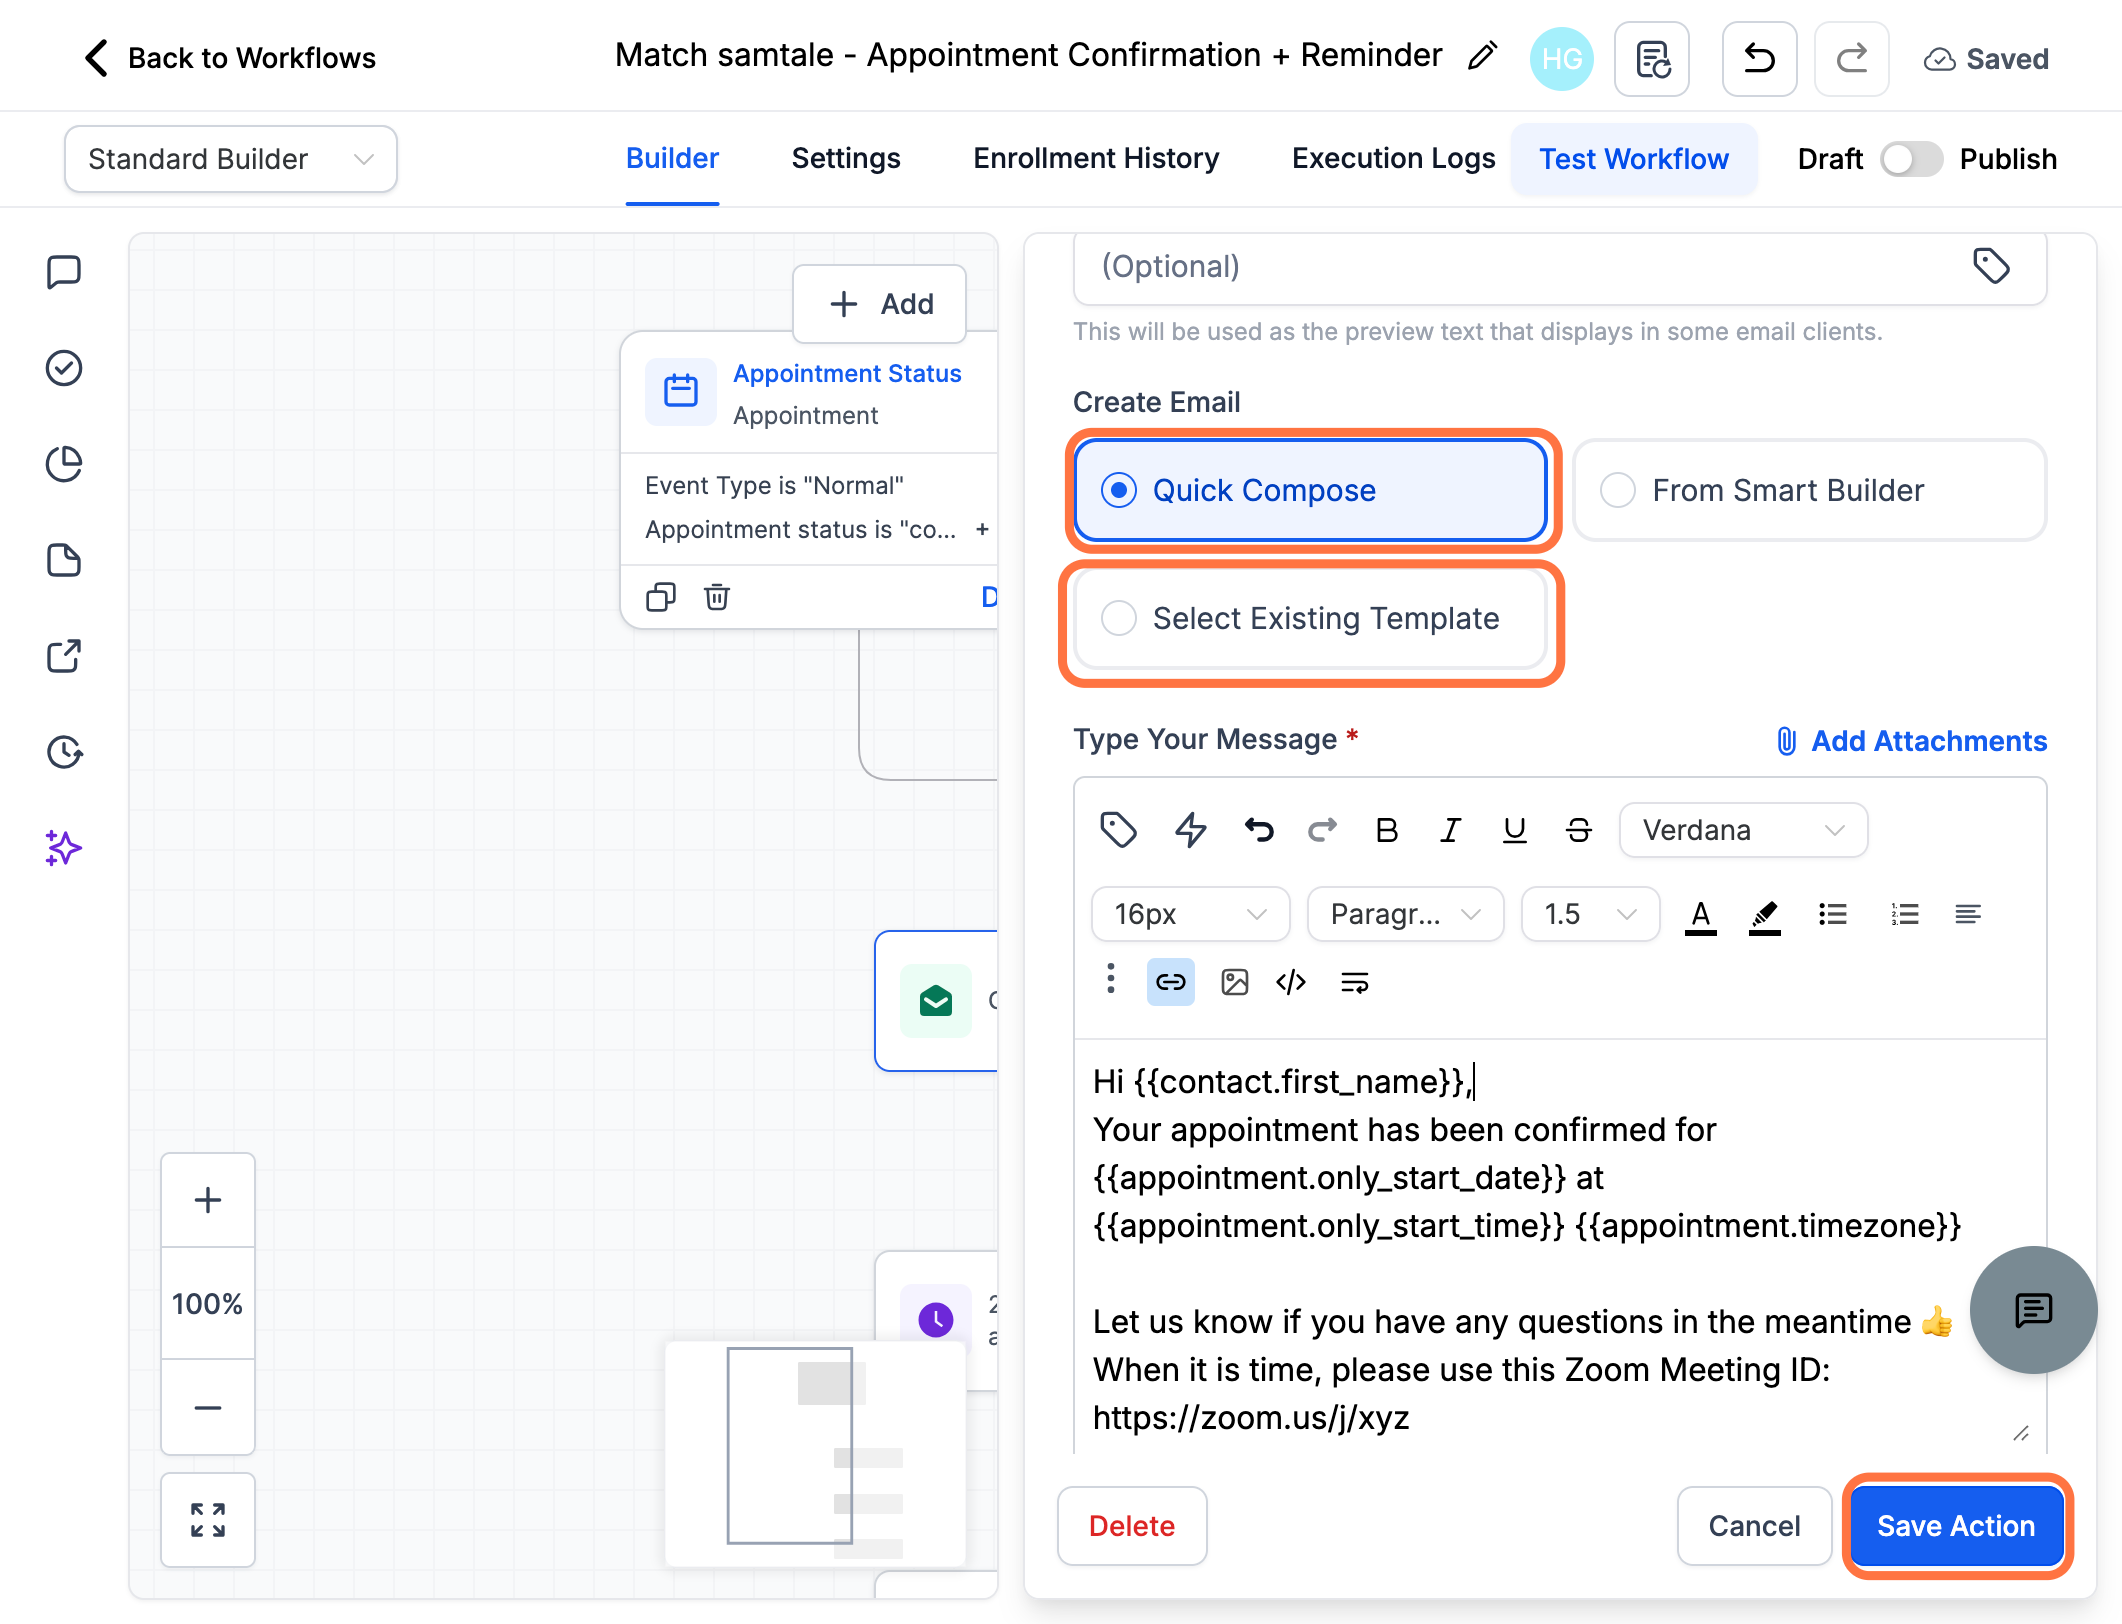Click the lightning bolt trigger links icon

point(1190,830)
